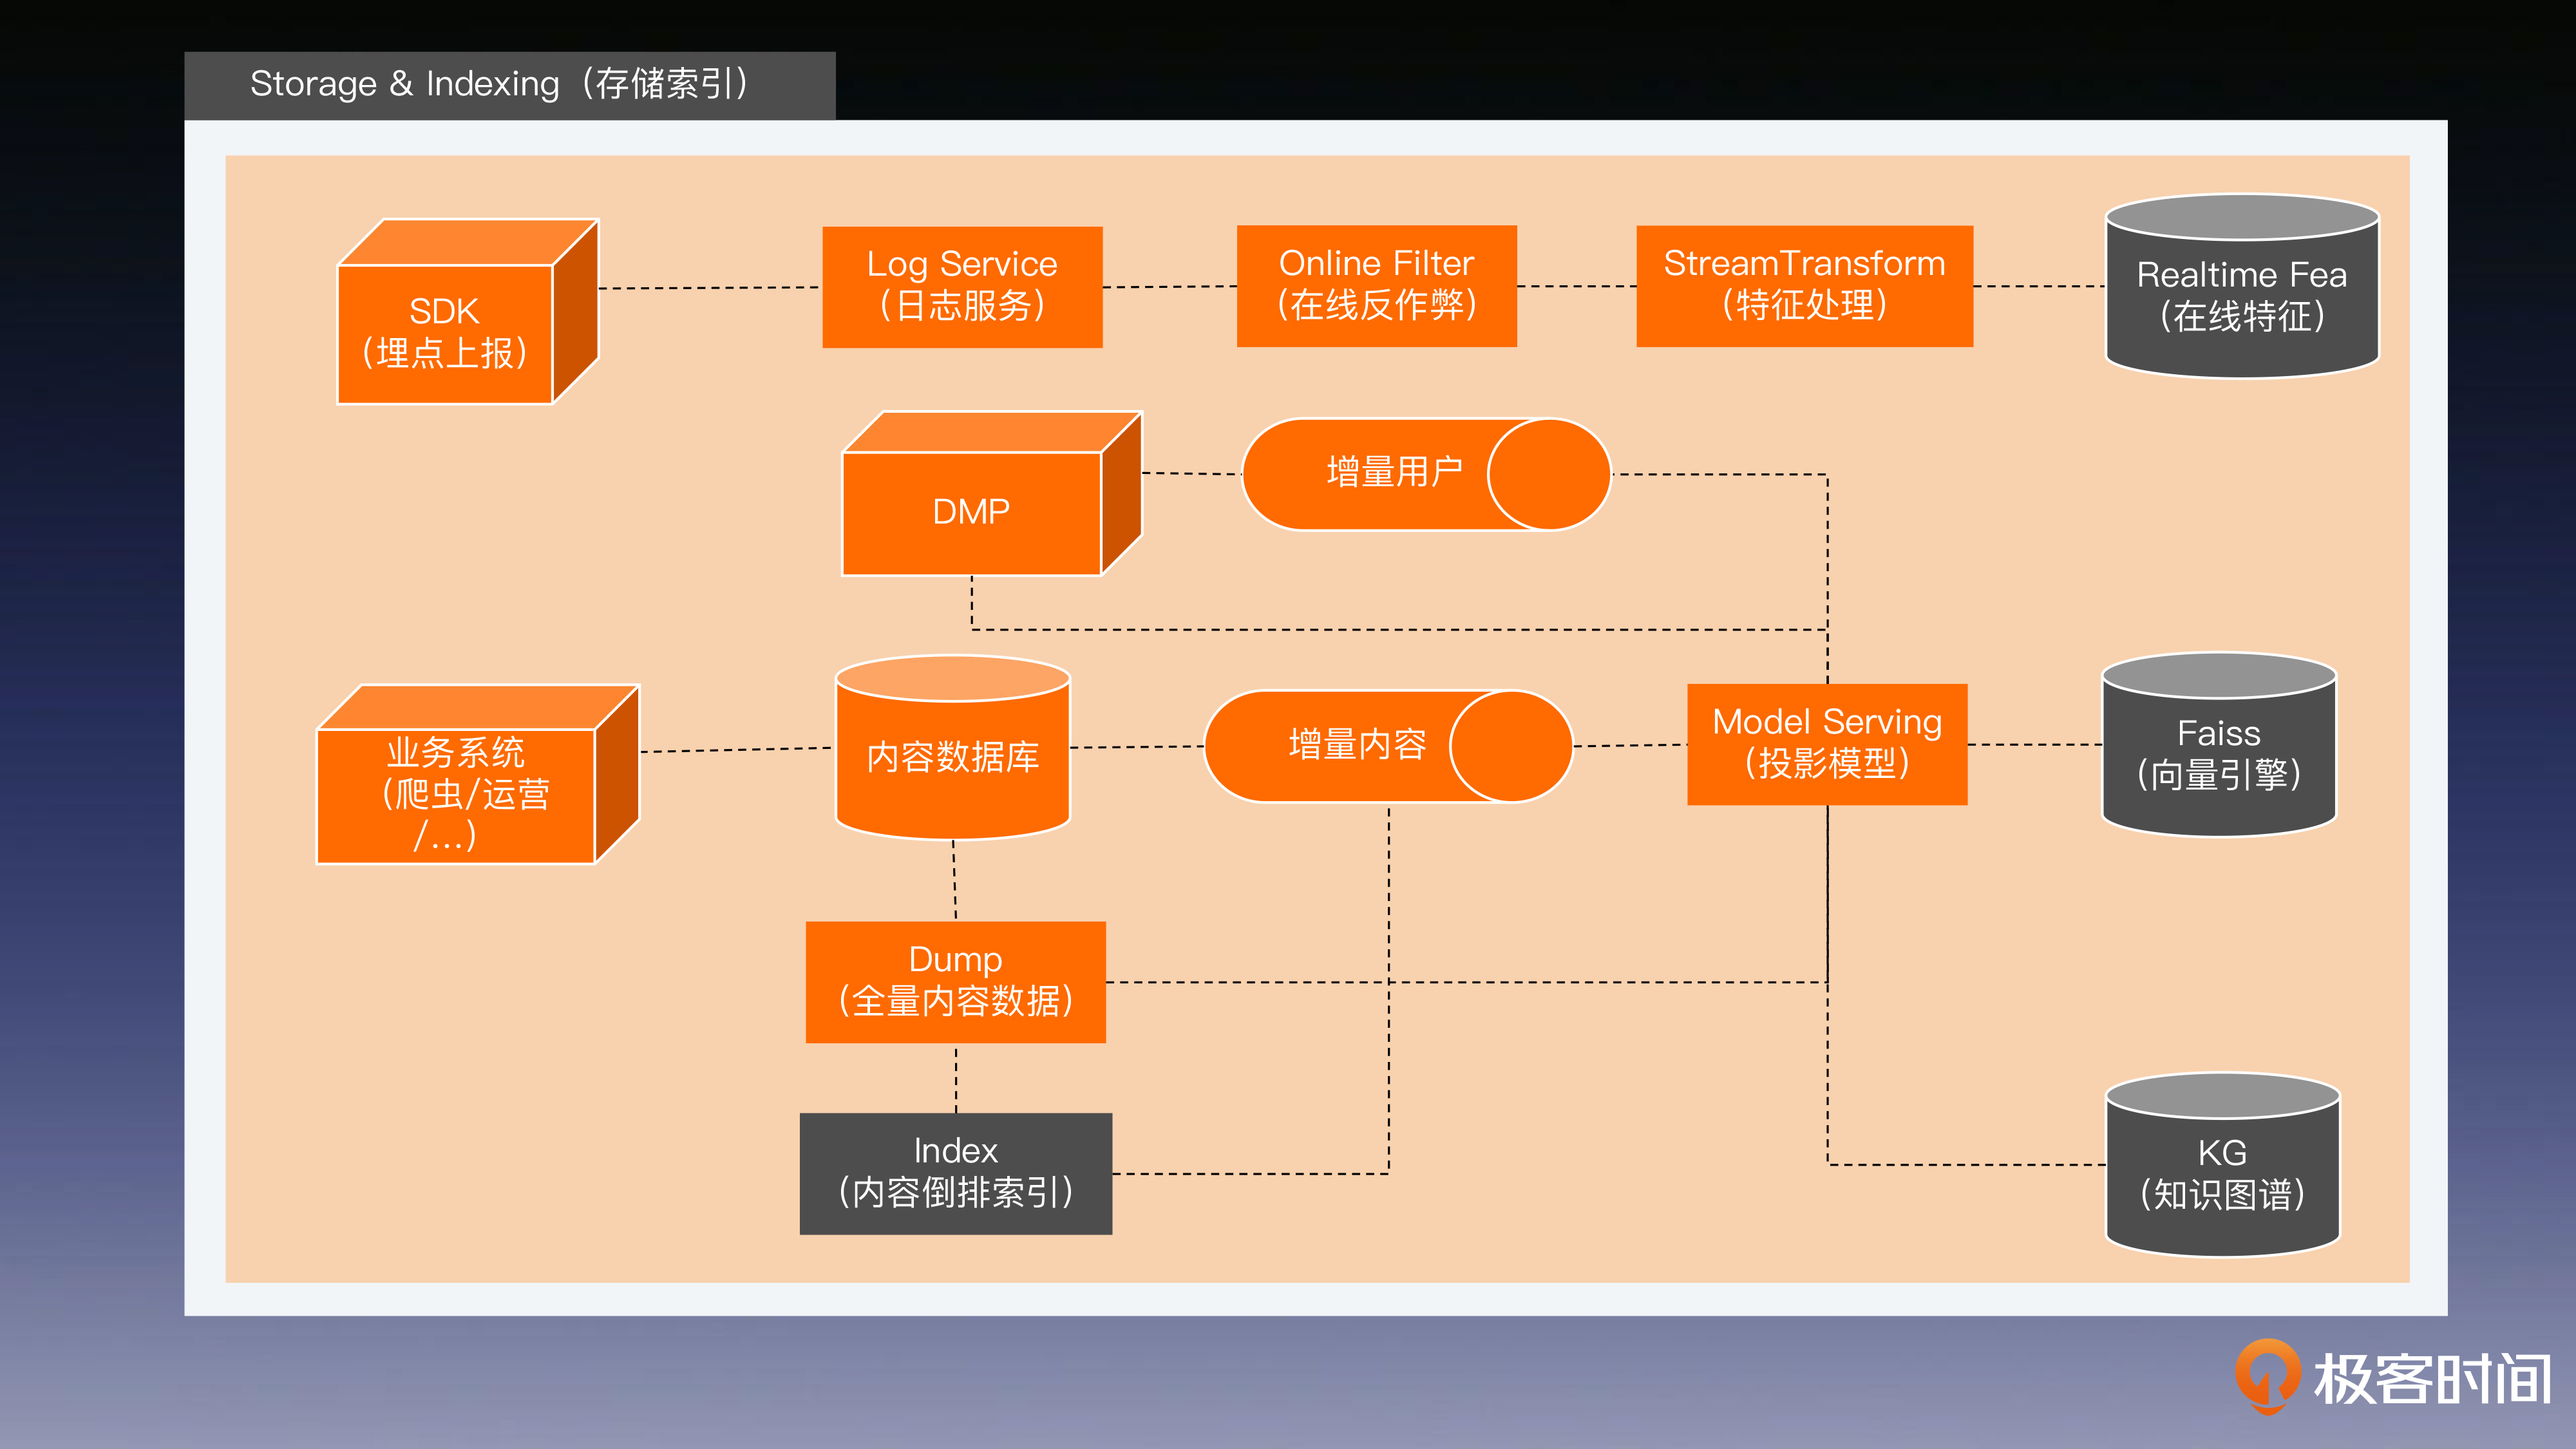Click the KG knowledge graph cylinder
Screen dimensions: 2576x1449
(x=2222, y=1174)
